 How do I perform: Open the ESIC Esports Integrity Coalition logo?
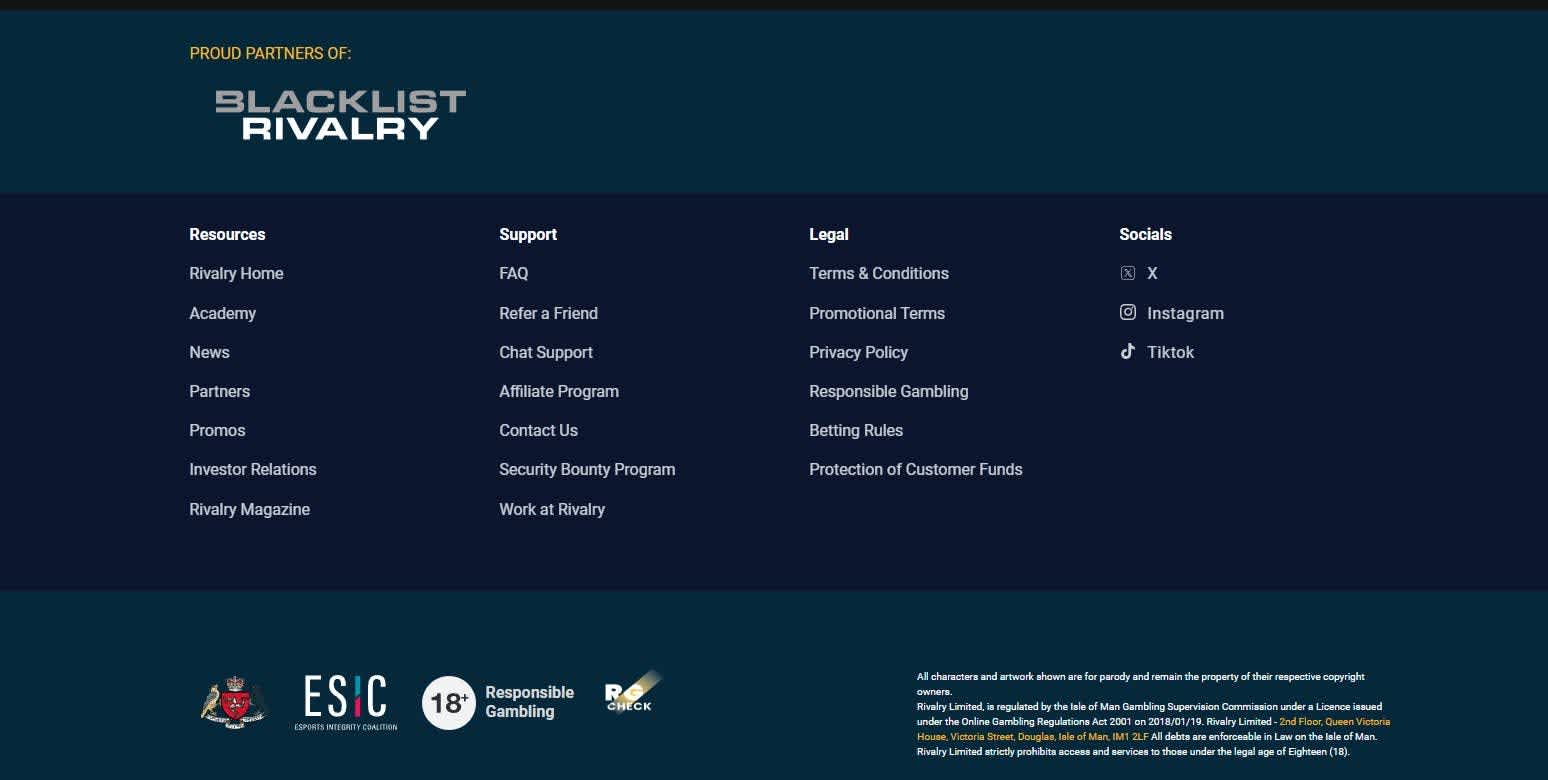pos(346,702)
